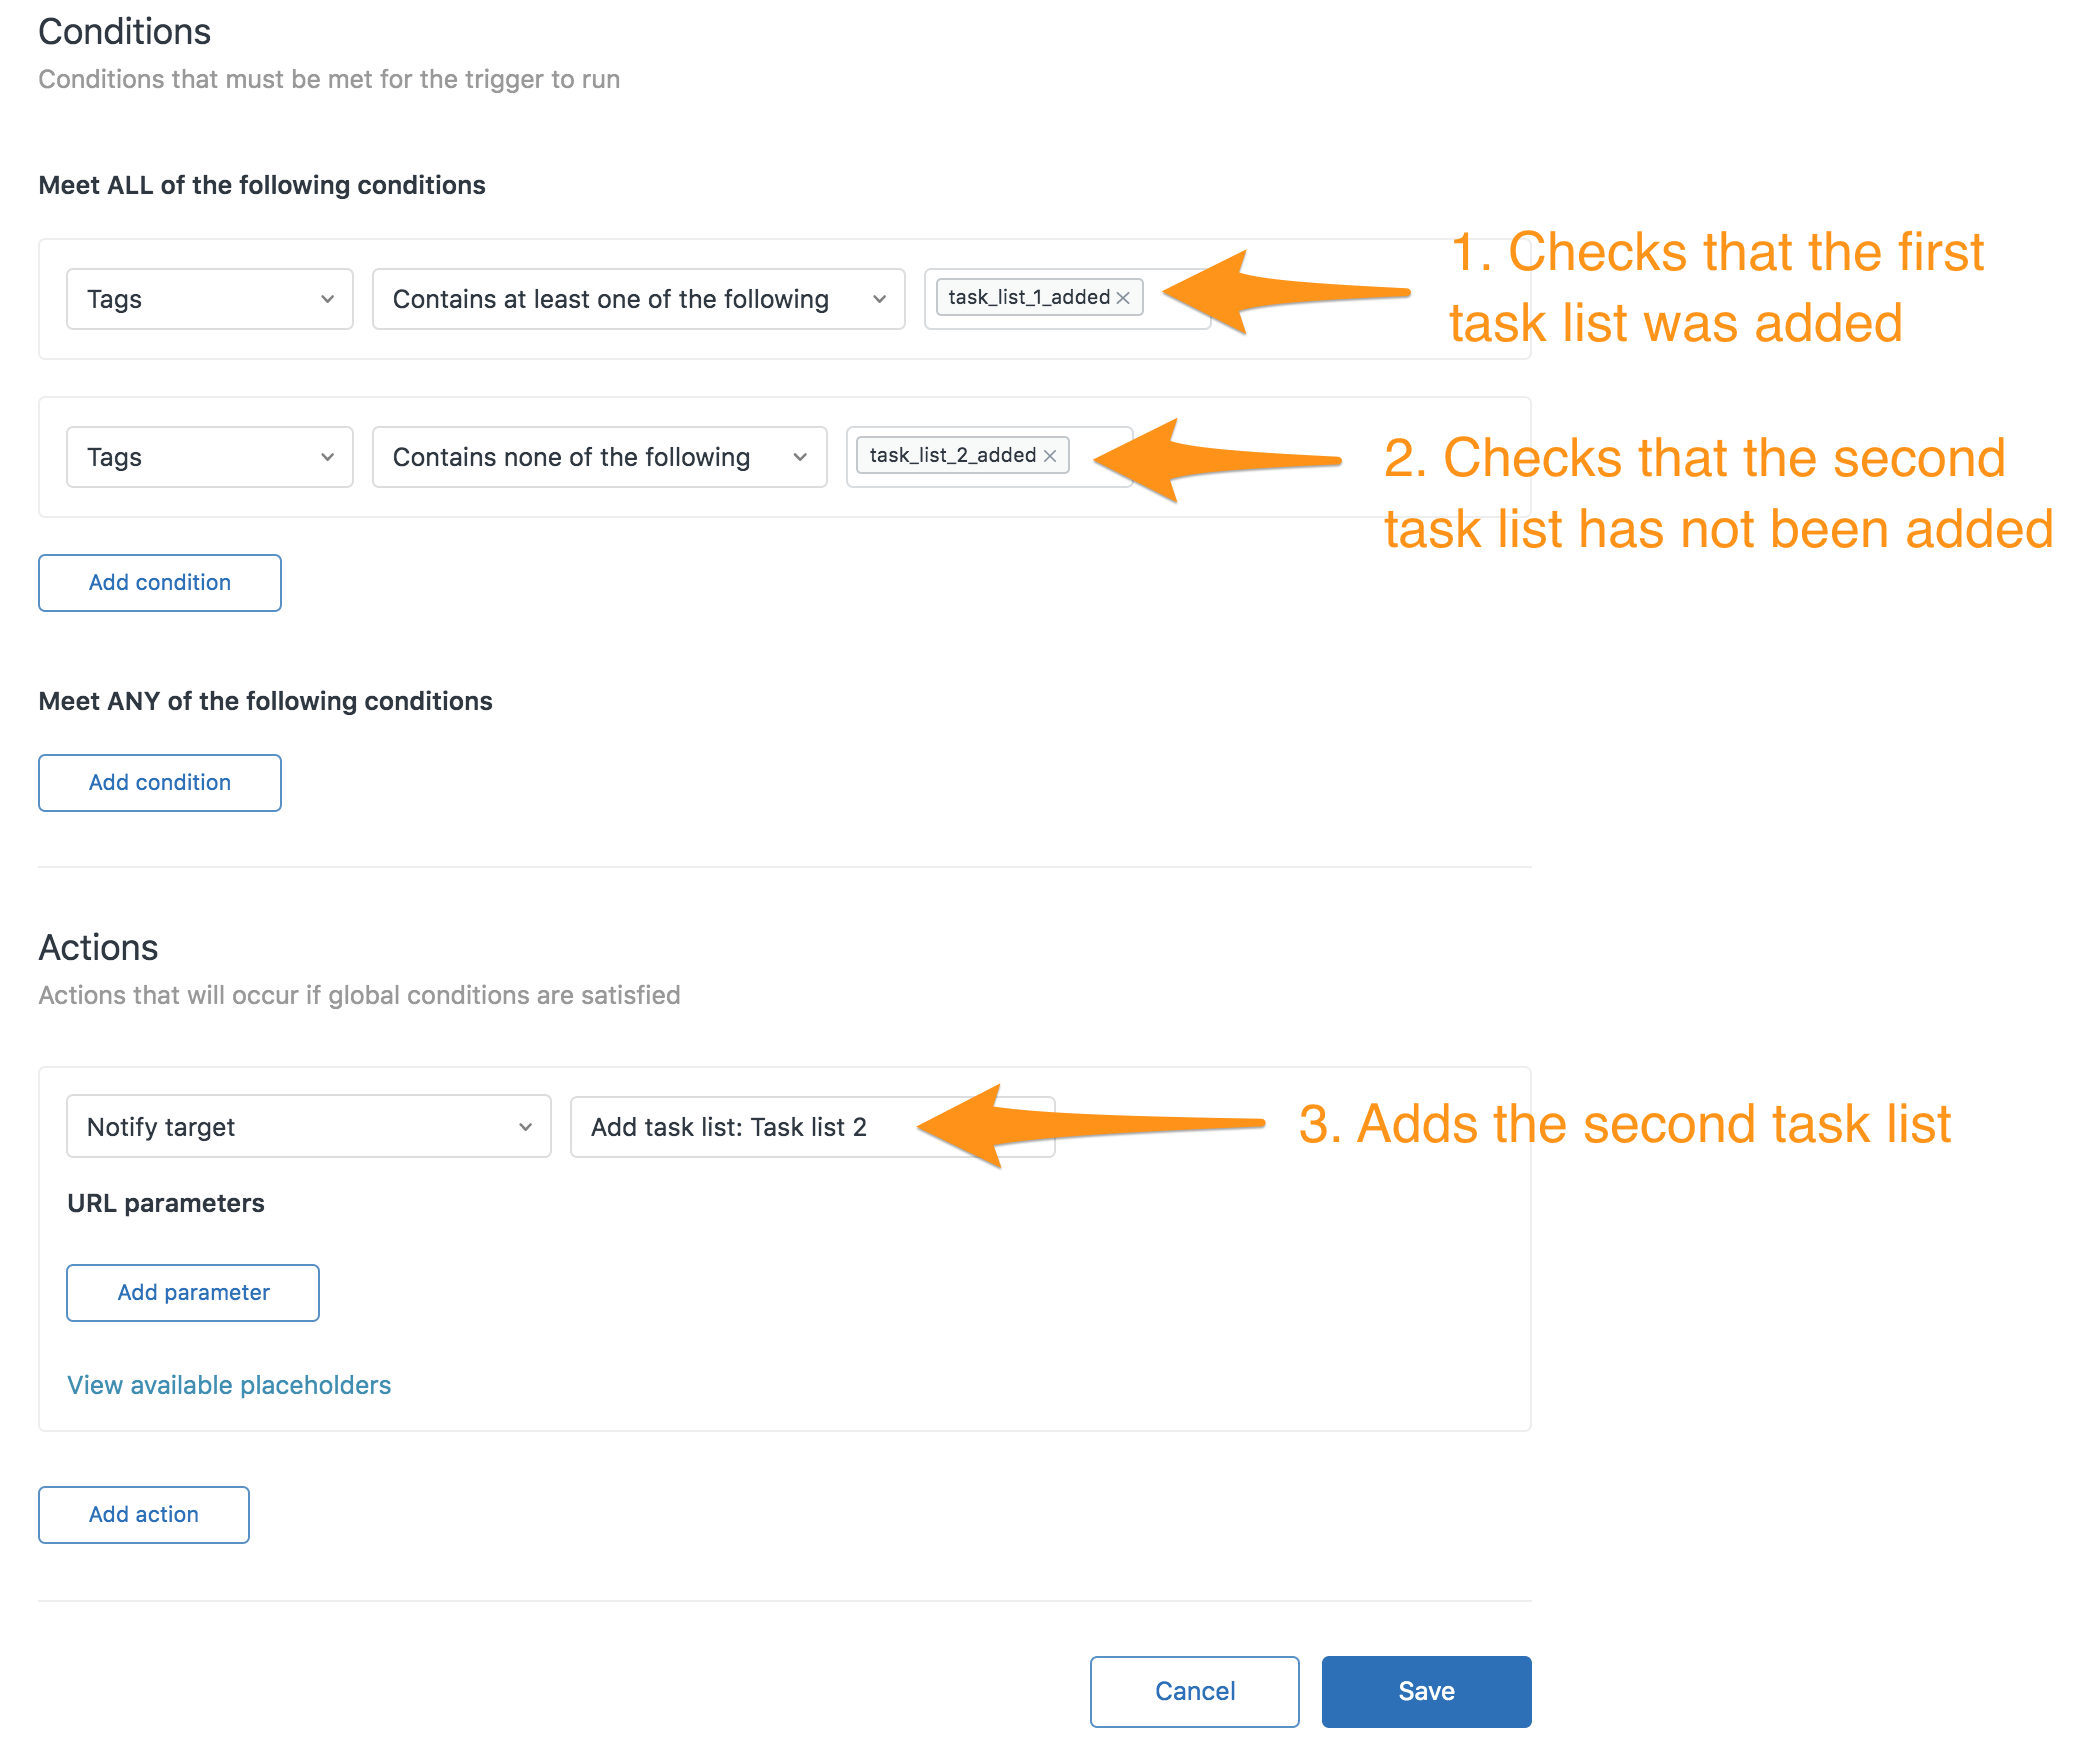Viewport: 2078px width, 1750px height.
Task: Remove the task_list_1_added tag
Action: 1123,298
